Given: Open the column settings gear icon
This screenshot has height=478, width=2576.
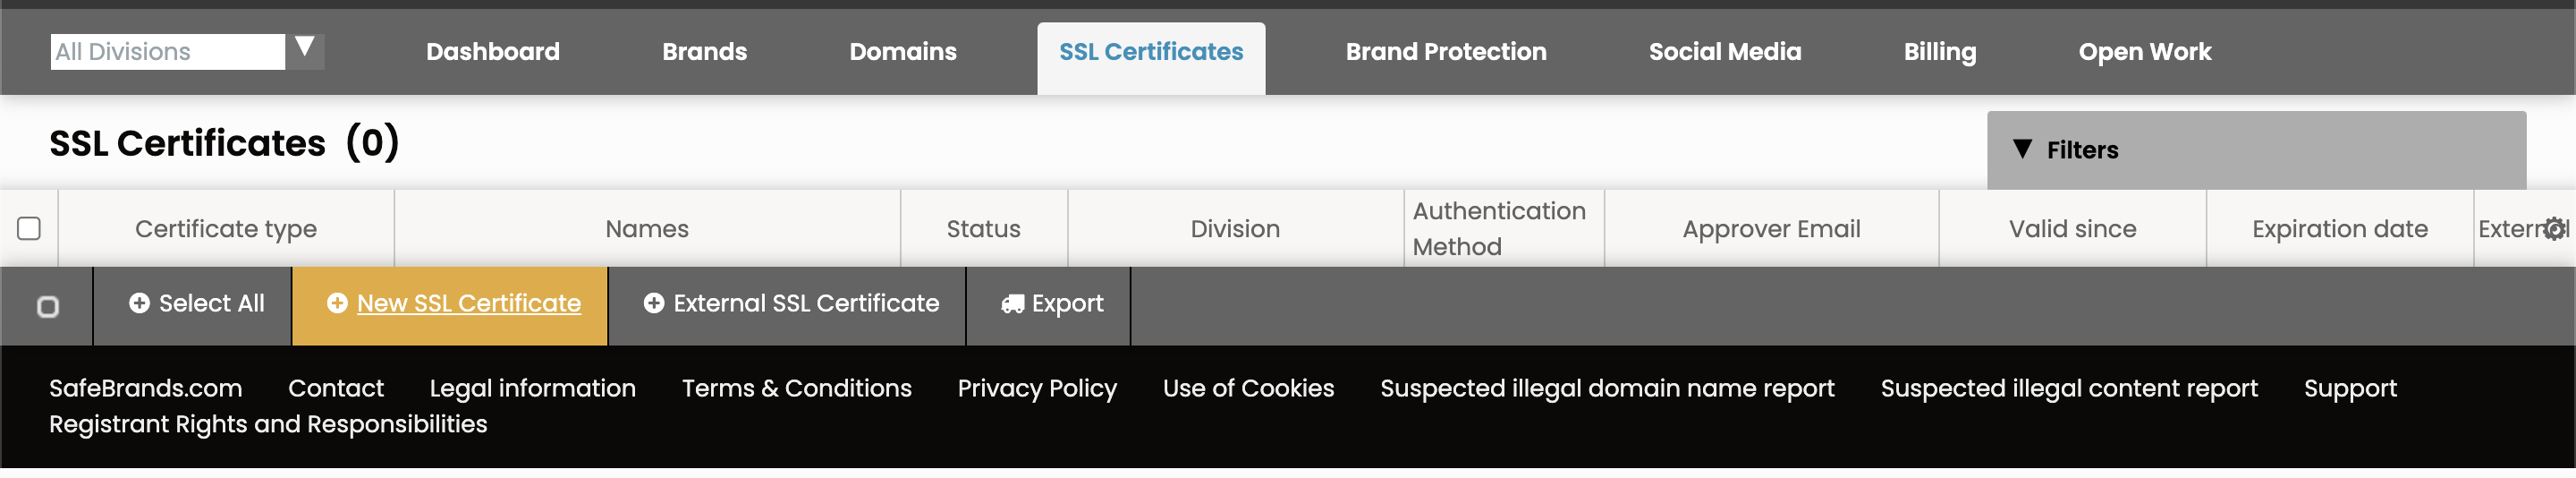Looking at the screenshot, I should pos(2554,229).
